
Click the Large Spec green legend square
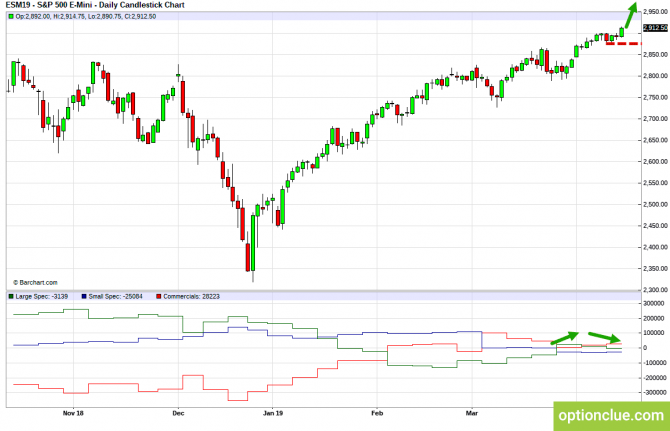click(11, 296)
